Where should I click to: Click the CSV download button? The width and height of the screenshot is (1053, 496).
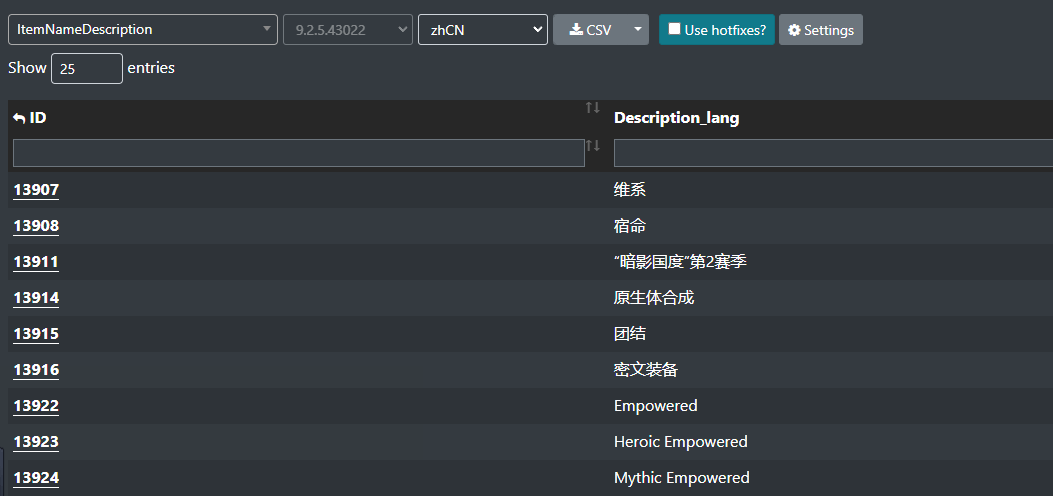590,30
